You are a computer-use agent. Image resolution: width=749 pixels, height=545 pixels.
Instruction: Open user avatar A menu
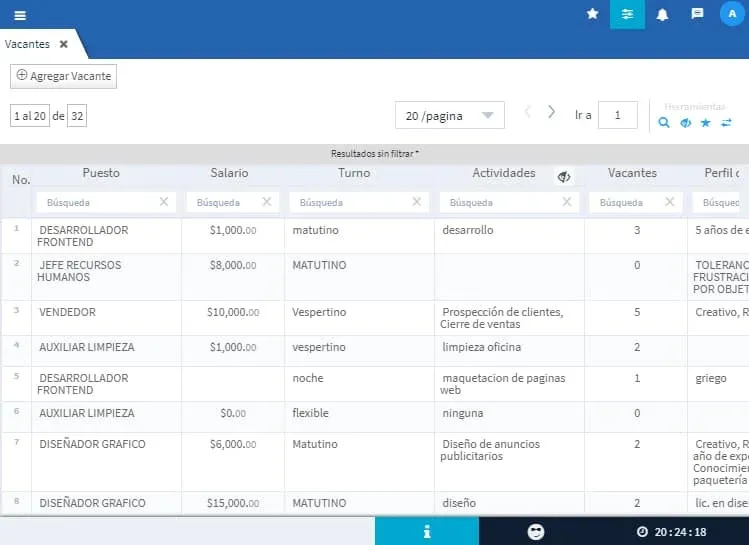click(x=732, y=14)
